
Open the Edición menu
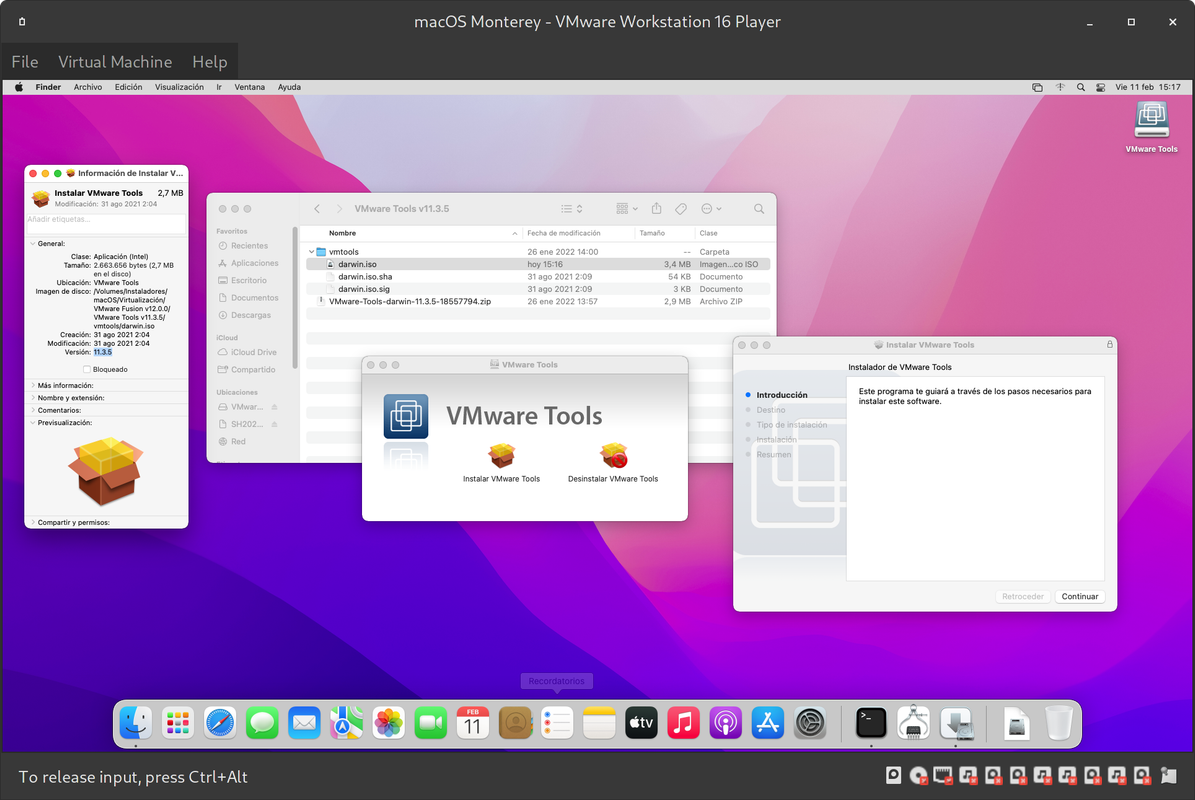tap(128, 87)
